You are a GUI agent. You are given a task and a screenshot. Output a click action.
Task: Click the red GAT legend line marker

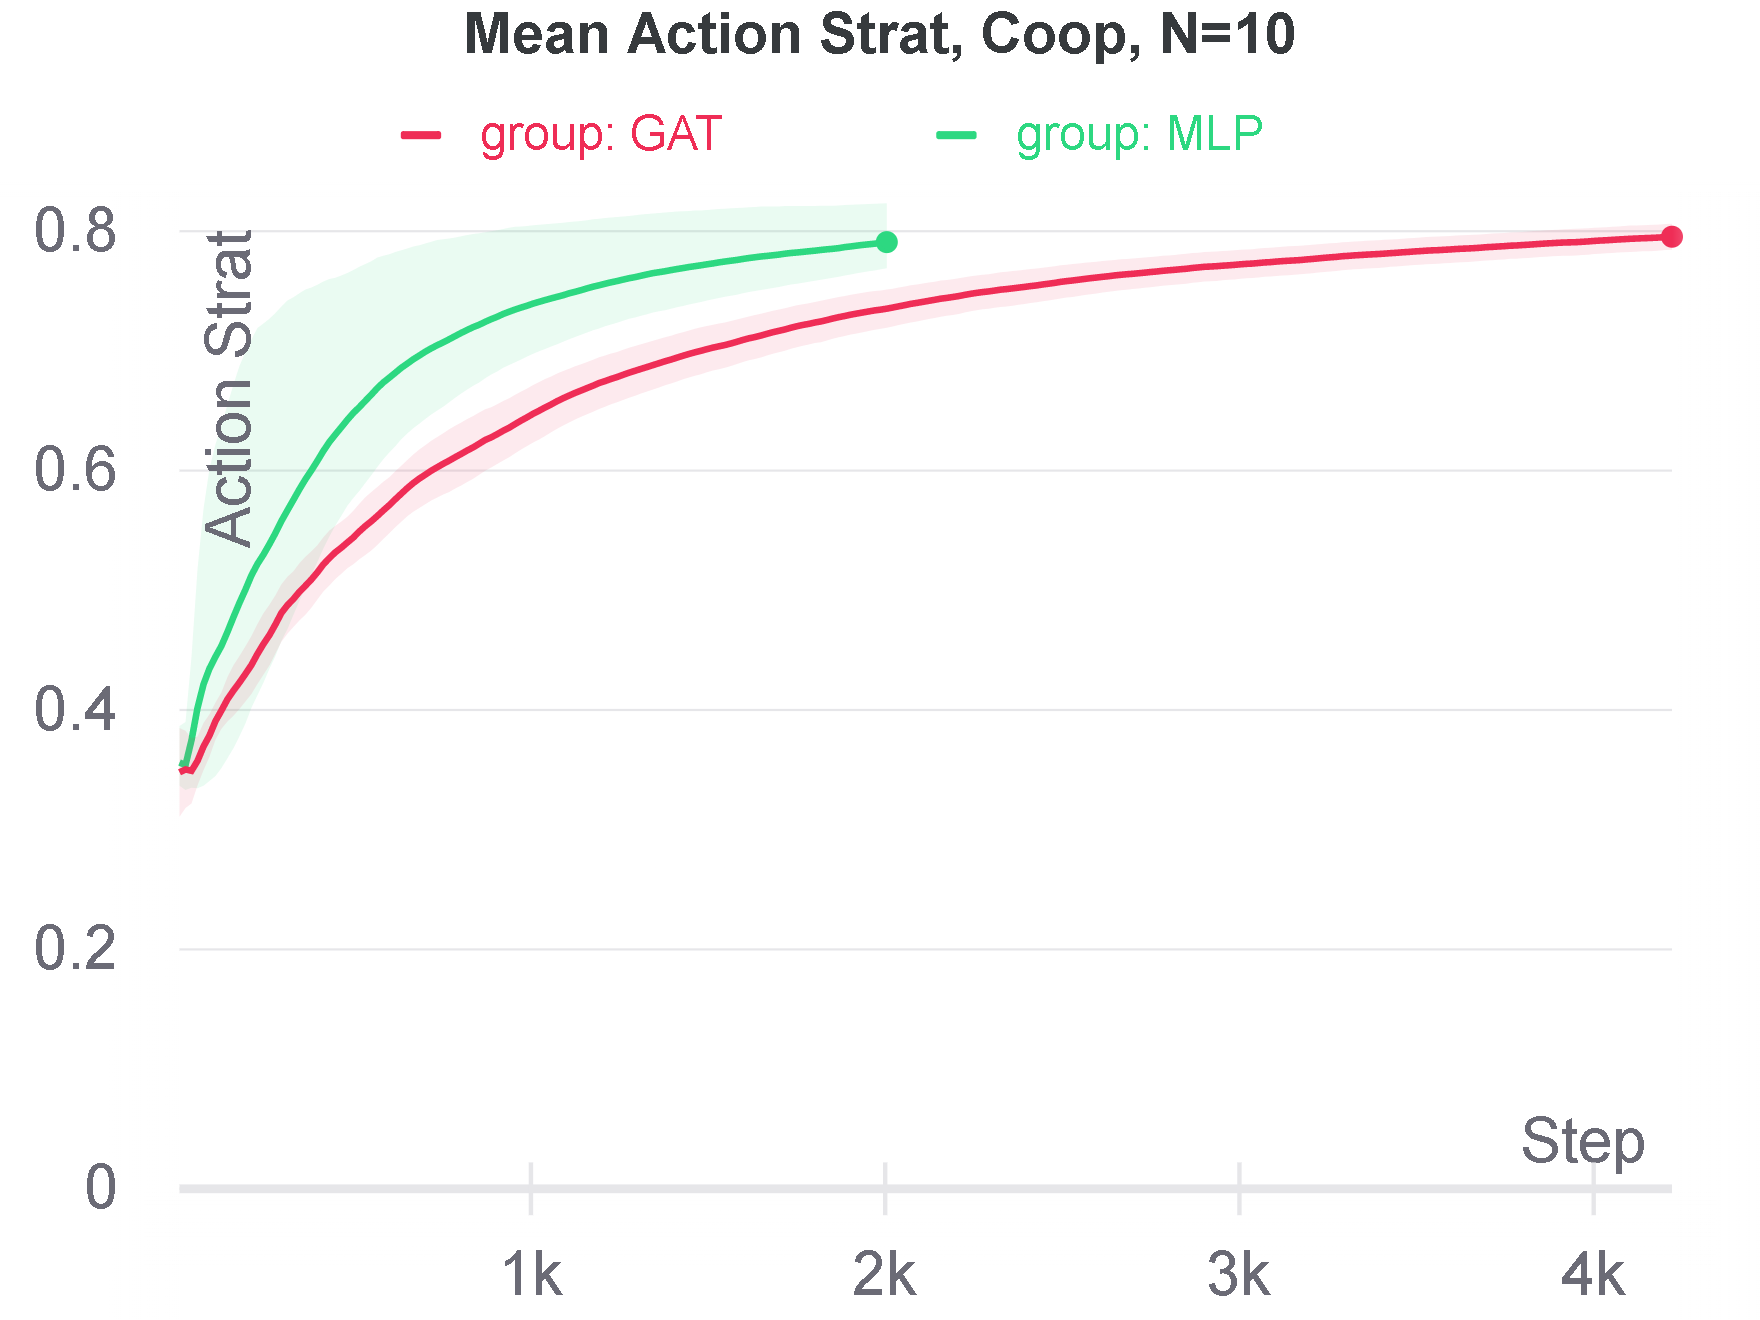coord(421,135)
